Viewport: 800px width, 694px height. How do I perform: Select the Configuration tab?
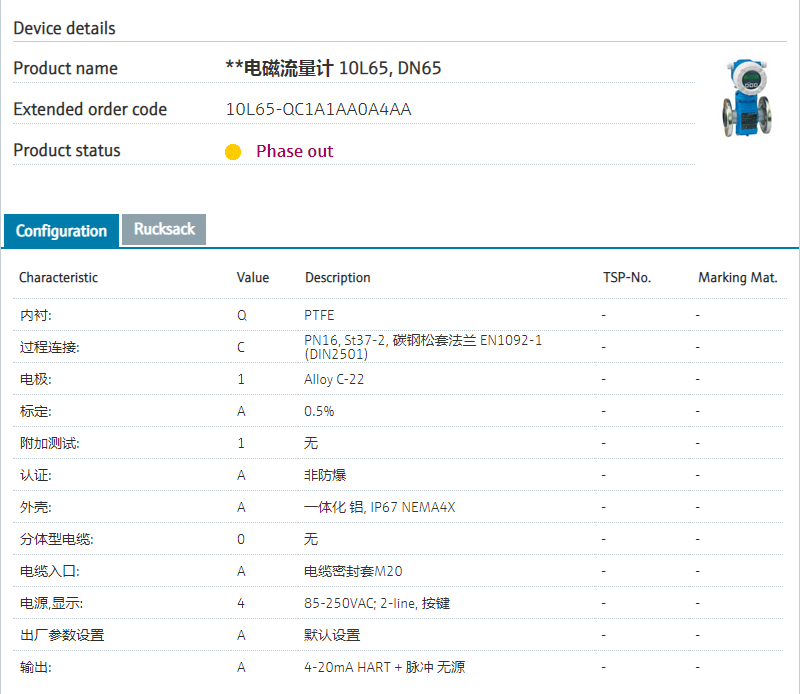(x=61, y=231)
